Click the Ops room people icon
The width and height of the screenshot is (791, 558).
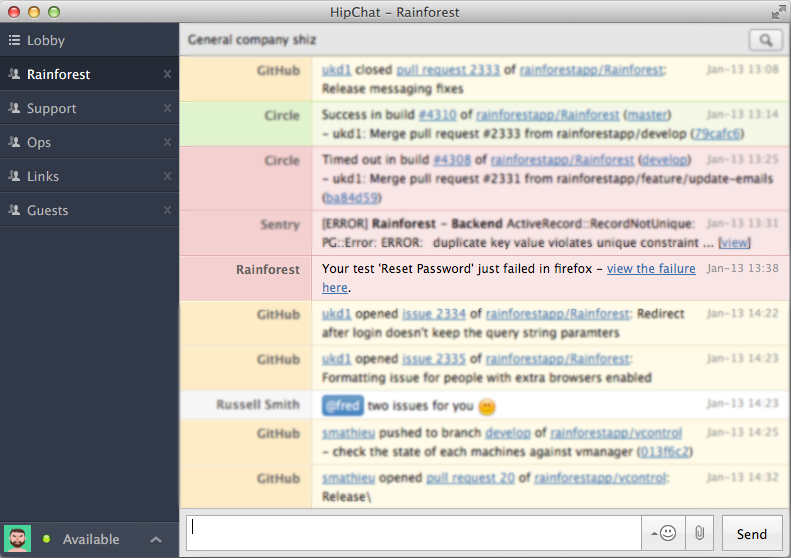click(14, 142)
